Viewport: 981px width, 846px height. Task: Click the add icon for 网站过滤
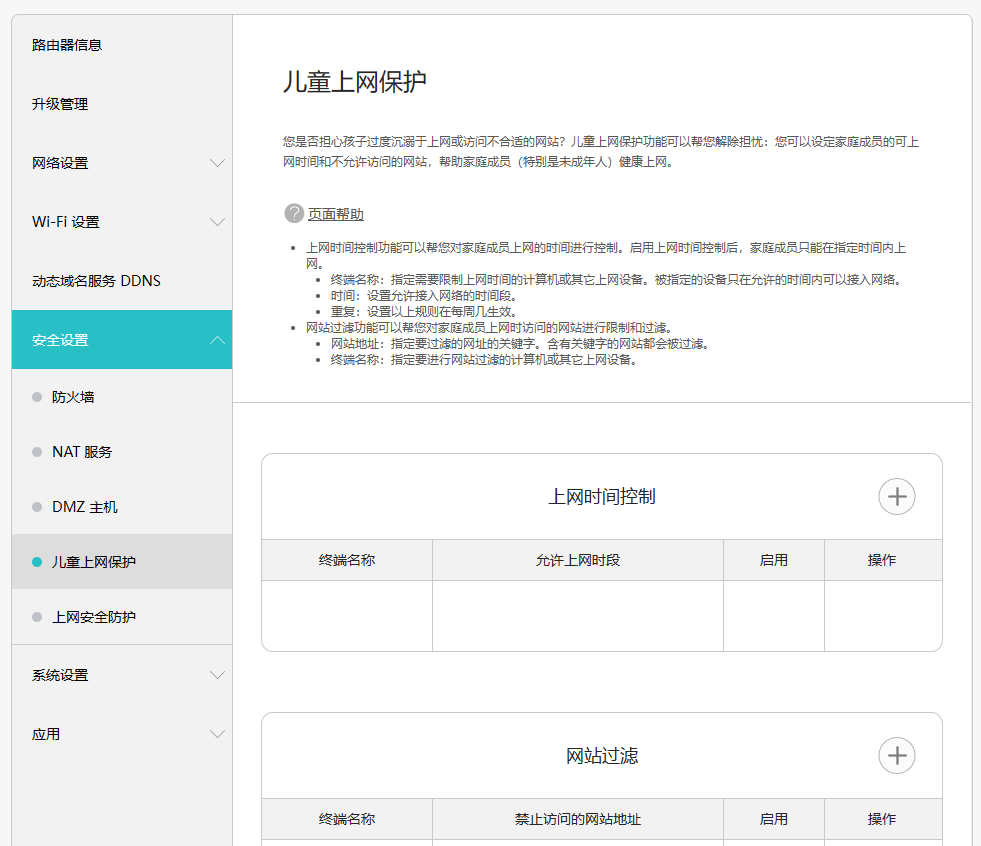(x=896, y=755)
